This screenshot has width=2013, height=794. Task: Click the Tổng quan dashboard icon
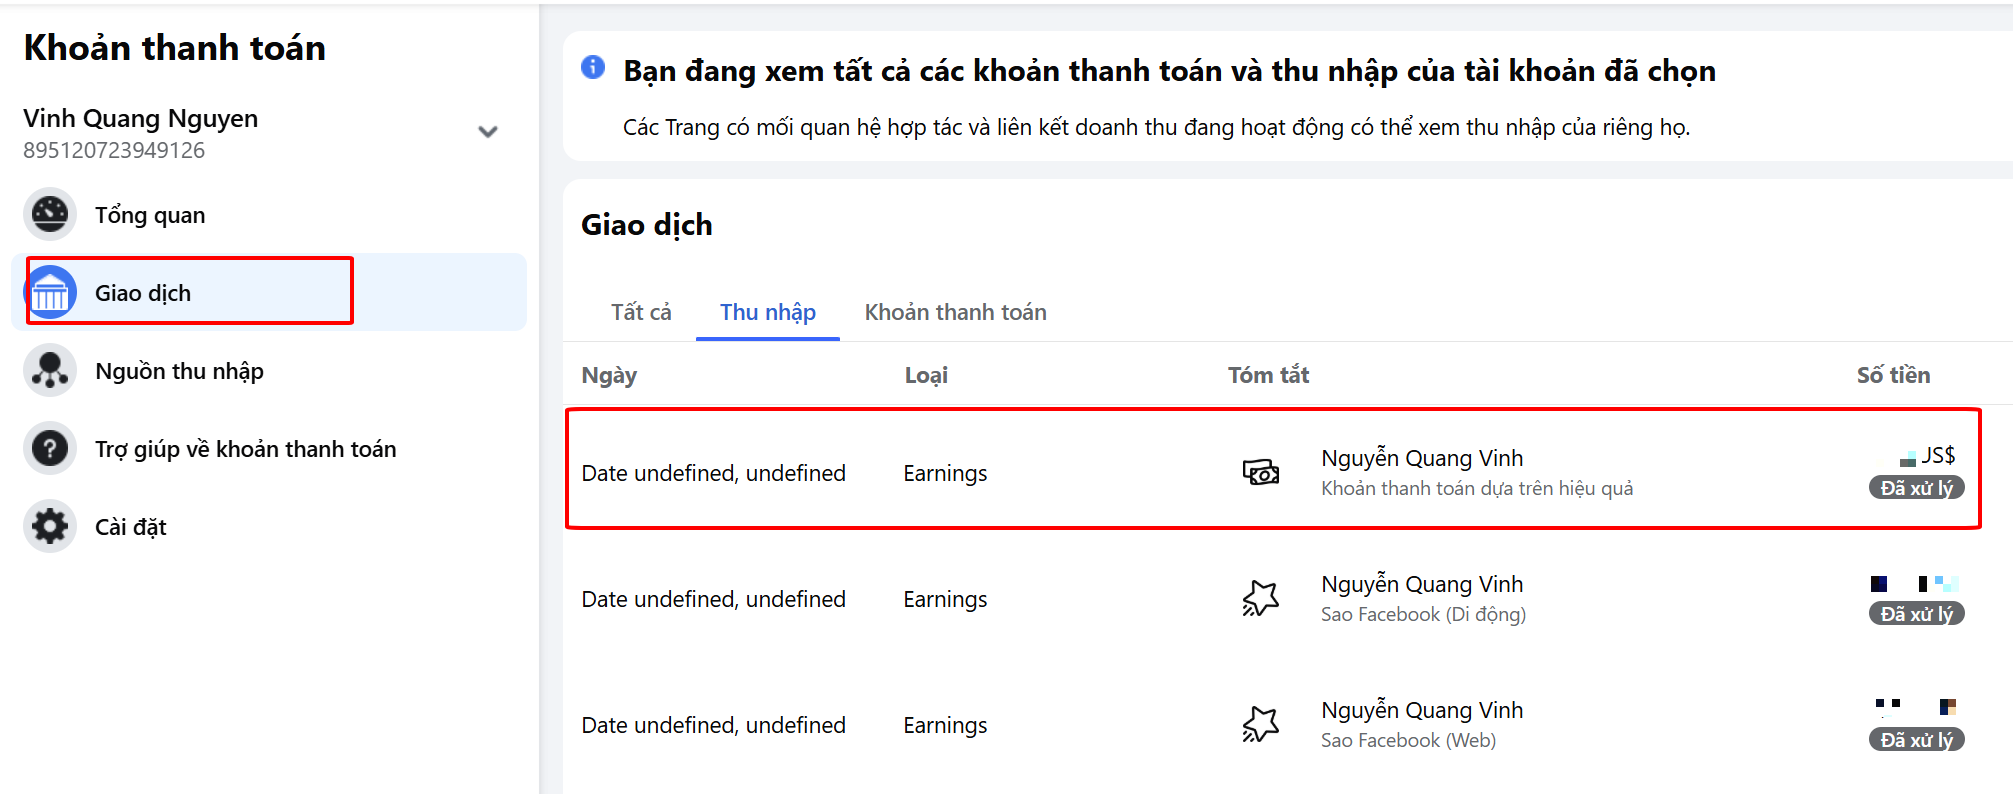[x=50, y=214]
